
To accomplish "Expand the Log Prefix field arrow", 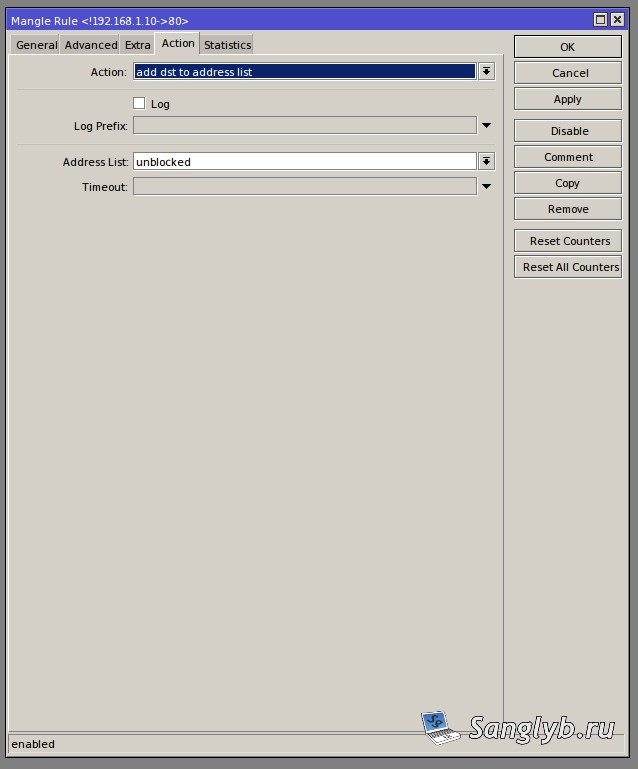I will coord(486,126).
